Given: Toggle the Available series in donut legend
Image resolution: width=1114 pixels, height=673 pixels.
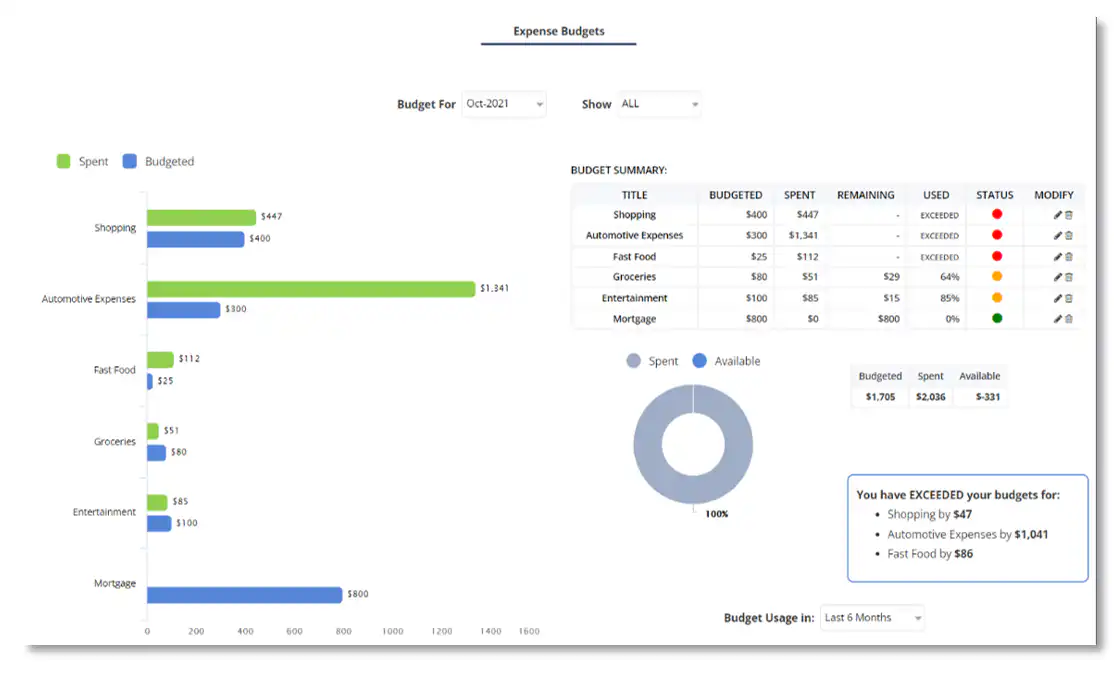Looking at the screenshot, I should 726,361.
